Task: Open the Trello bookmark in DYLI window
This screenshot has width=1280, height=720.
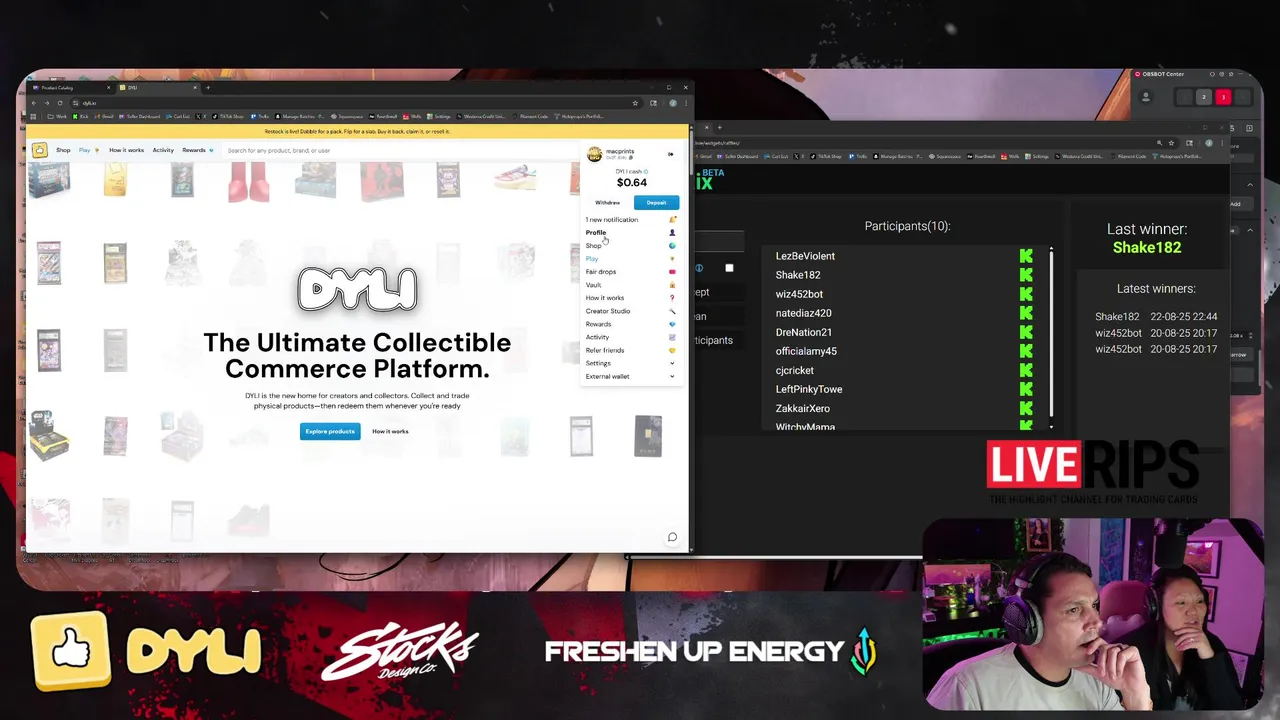Action: [261, 116]
